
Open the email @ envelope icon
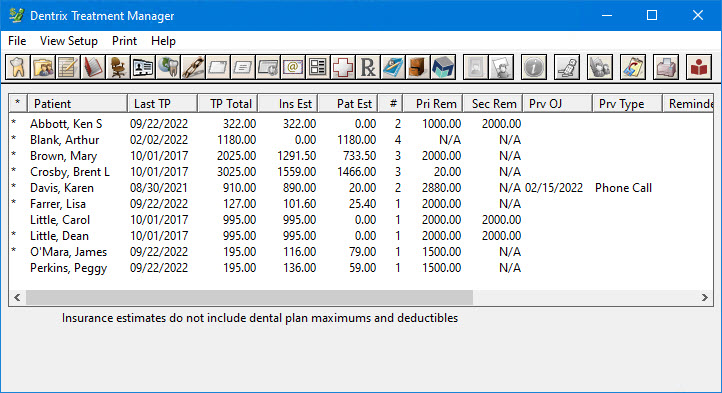click(292, 68)
